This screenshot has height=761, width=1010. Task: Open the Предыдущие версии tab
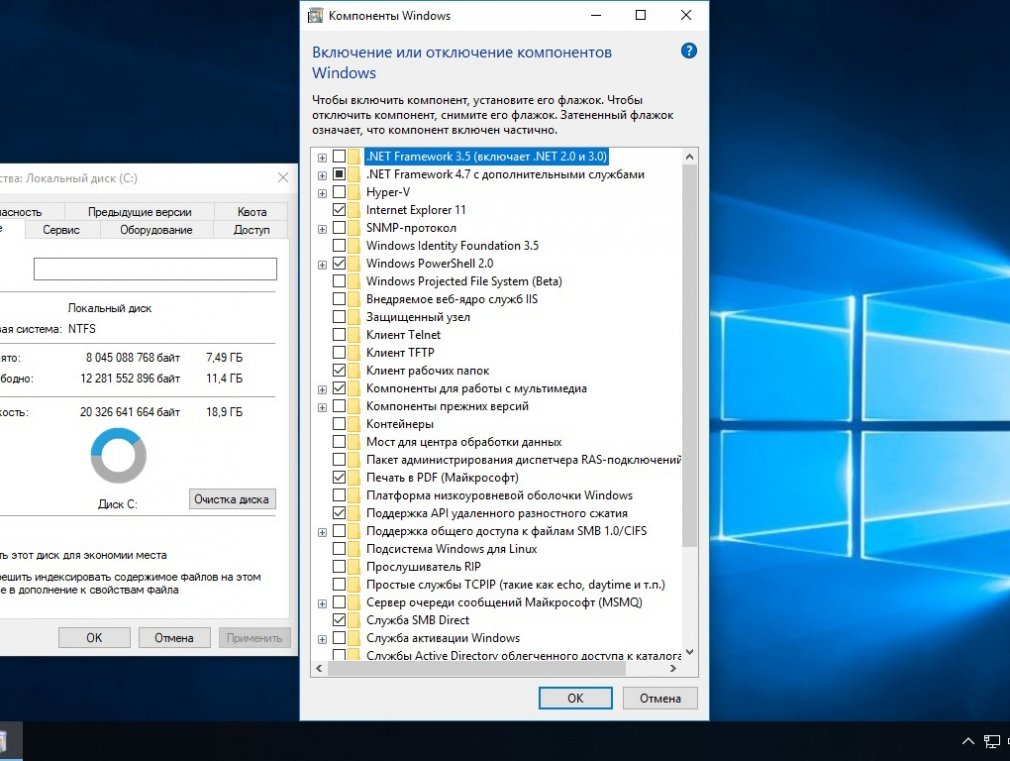tap(139, 212)
